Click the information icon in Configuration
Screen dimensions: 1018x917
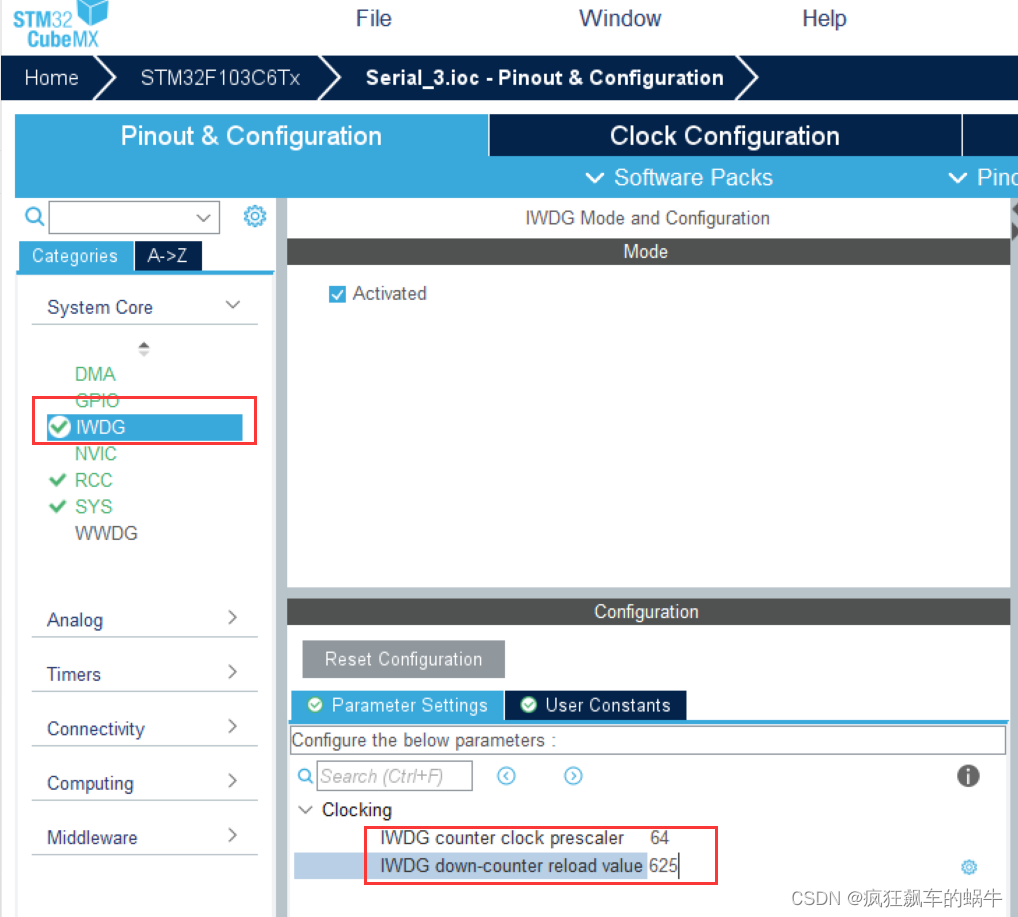coord(968,775)
